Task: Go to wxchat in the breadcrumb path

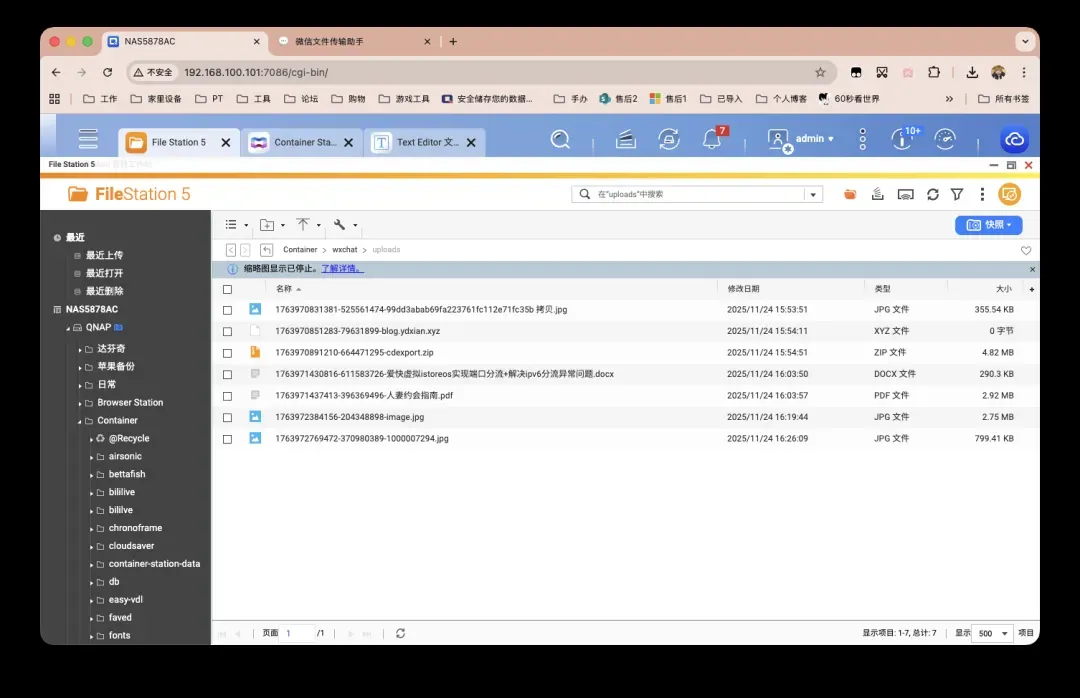Action: click(x=344, y=250)
